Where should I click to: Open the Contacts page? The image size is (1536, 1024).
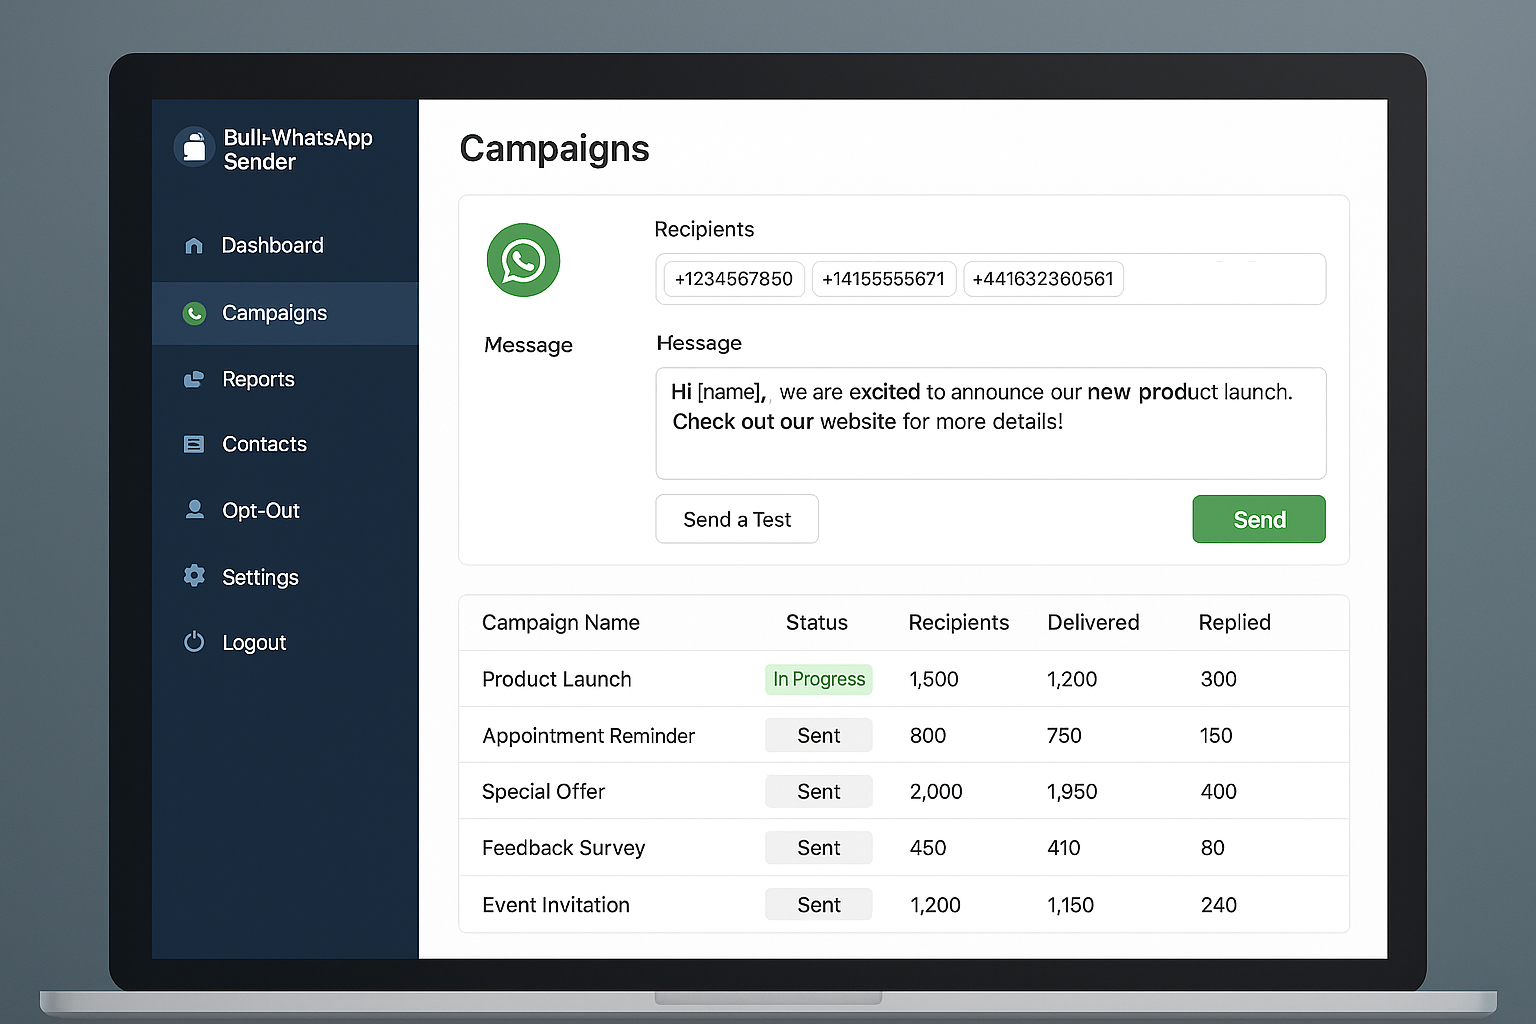coord(285,444)
